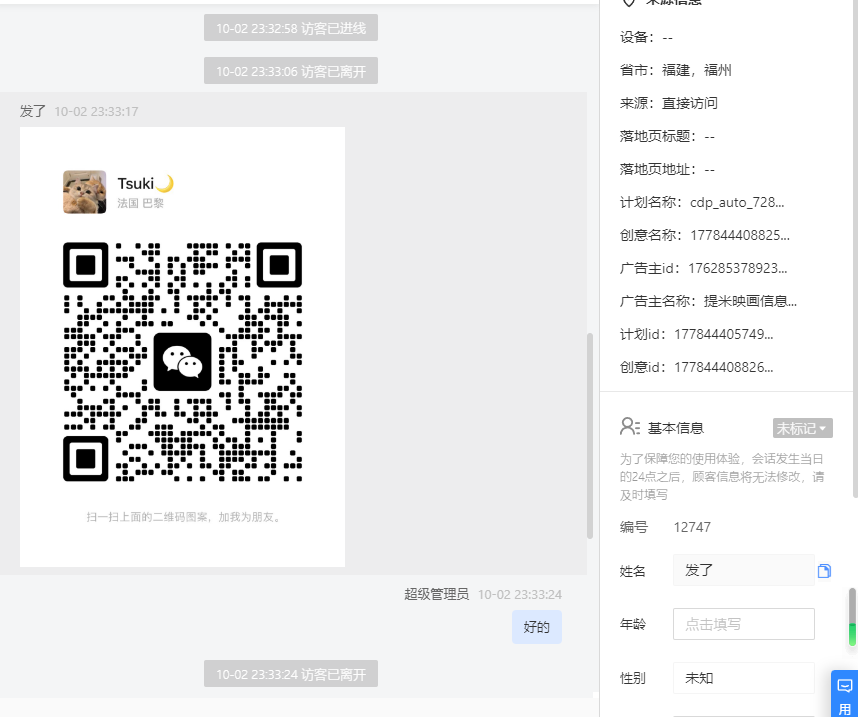Open the 未标记 tag dropdown
This screenshot has height=717, width=858.
click(803, 428)
